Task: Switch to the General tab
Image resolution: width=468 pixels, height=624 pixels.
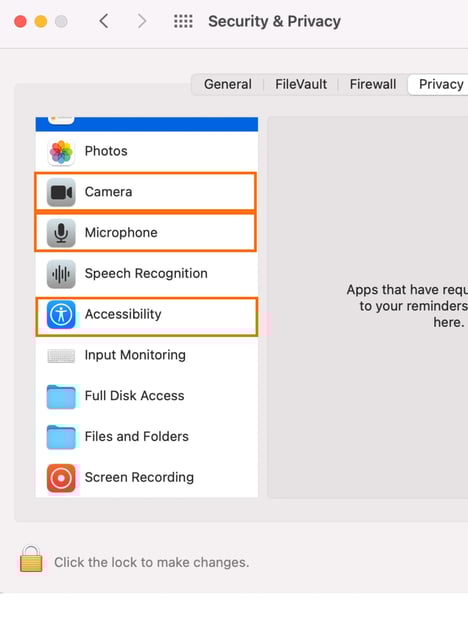Action: point(228,84)
